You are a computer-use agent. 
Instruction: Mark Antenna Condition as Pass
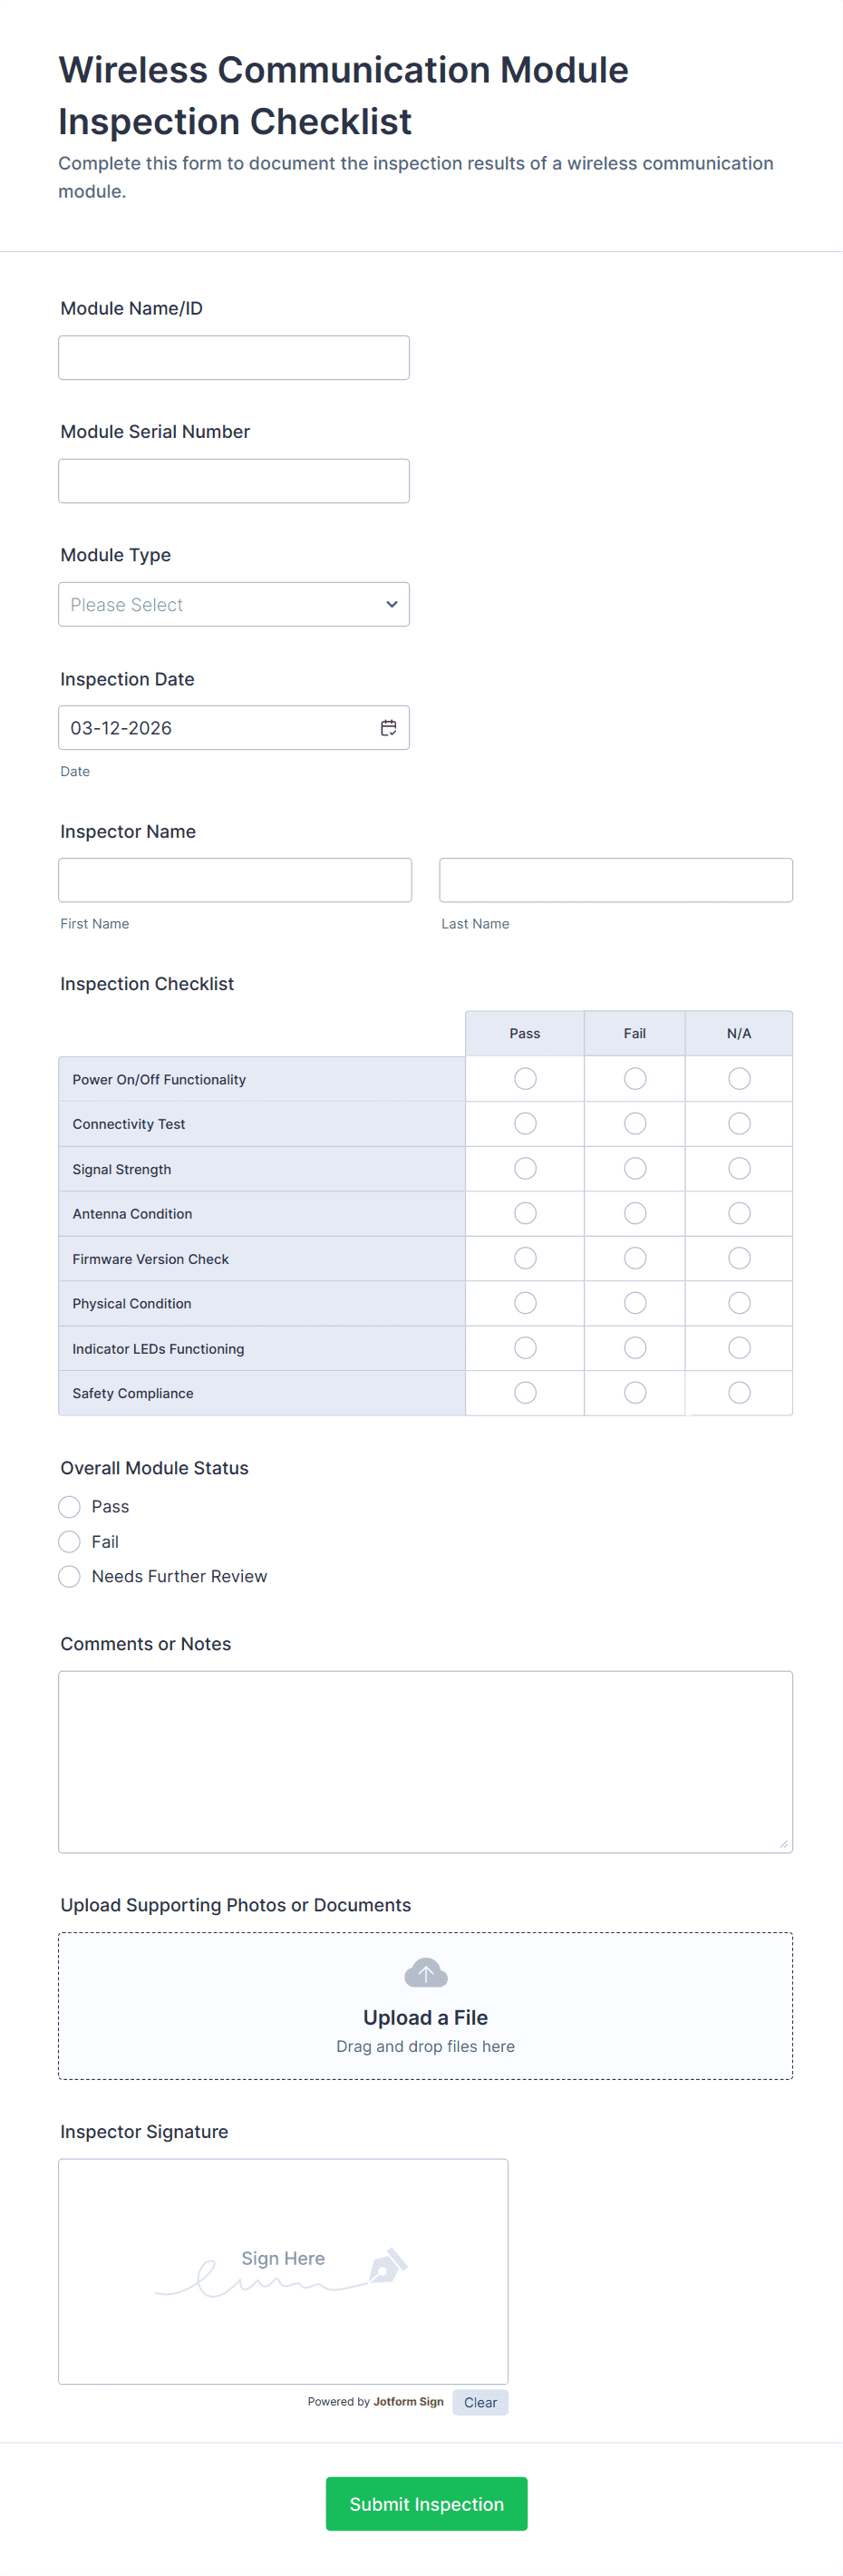pos(525,1213)
